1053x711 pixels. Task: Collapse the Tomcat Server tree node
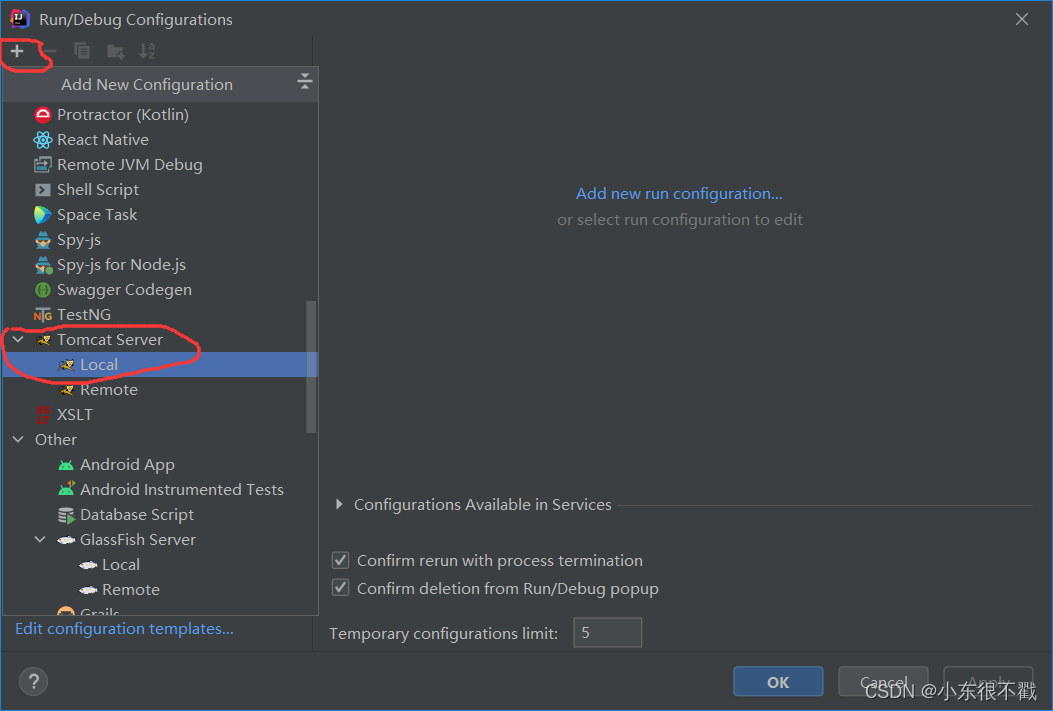coord(18,340)
